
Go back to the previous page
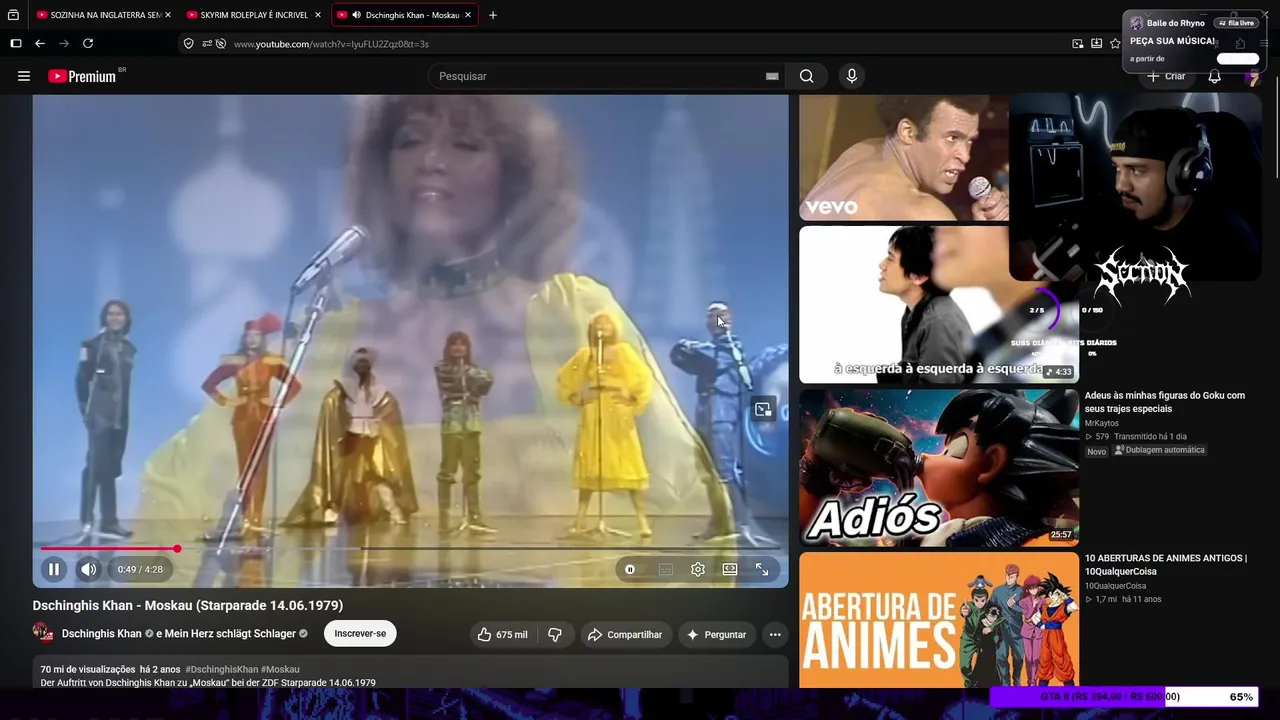40,44
